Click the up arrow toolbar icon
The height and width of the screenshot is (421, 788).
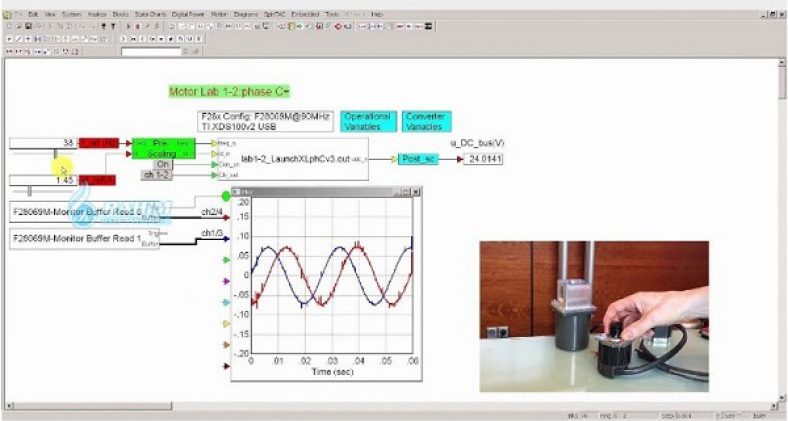tap(104, 26)
